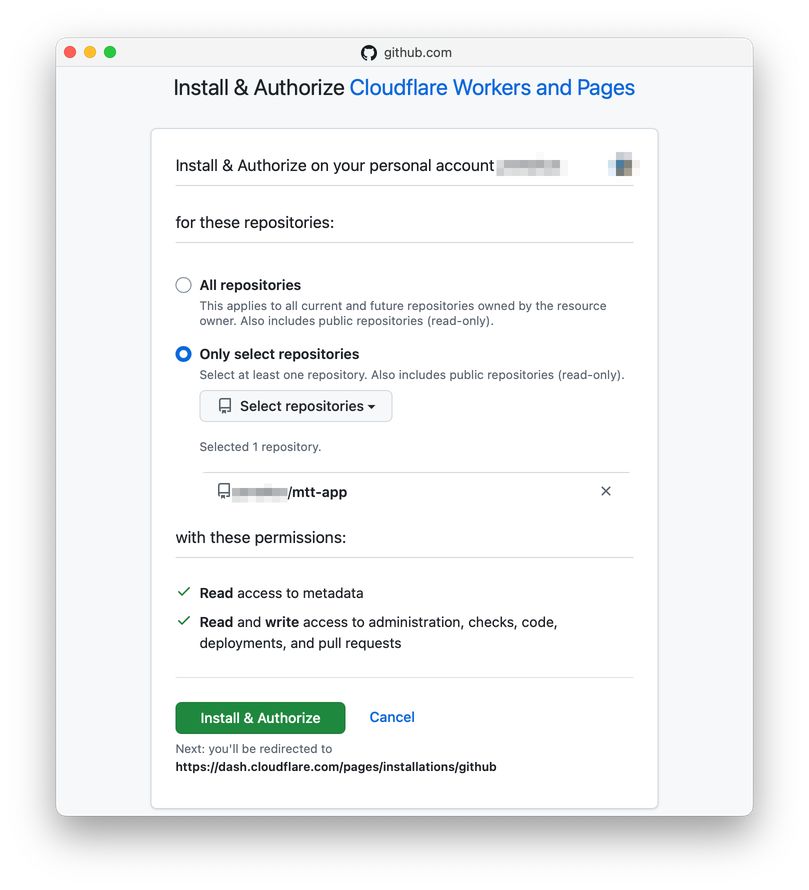Open the Cloudflare Workers and Pages link
The width and height of the screenshot is (809, 890).
coord(492,87)
